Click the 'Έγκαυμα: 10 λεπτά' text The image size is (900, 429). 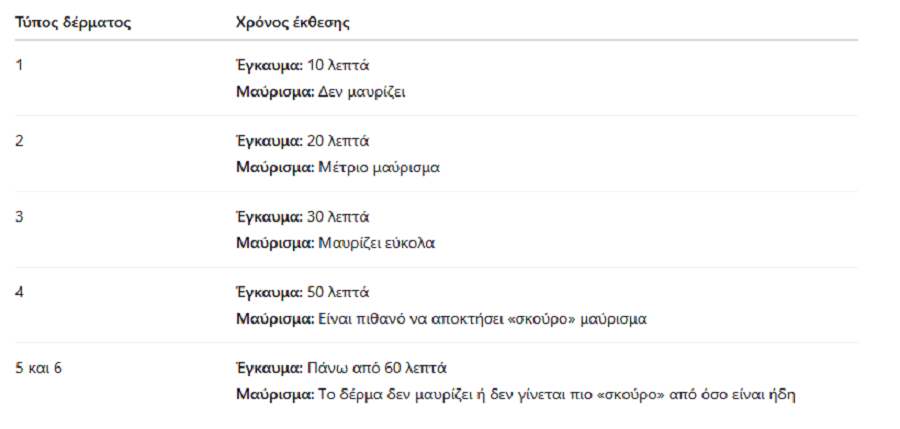click(x=302, y=65)
